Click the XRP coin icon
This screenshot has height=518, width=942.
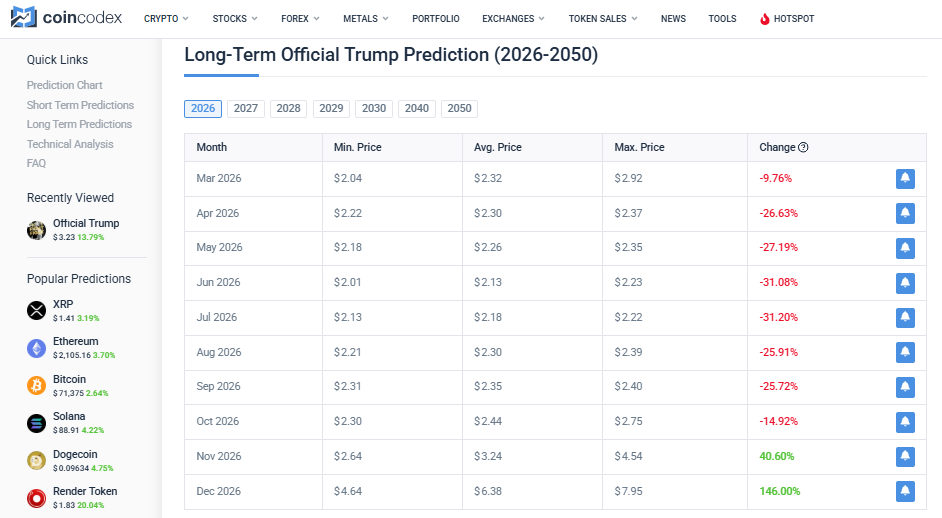point(37,310)
